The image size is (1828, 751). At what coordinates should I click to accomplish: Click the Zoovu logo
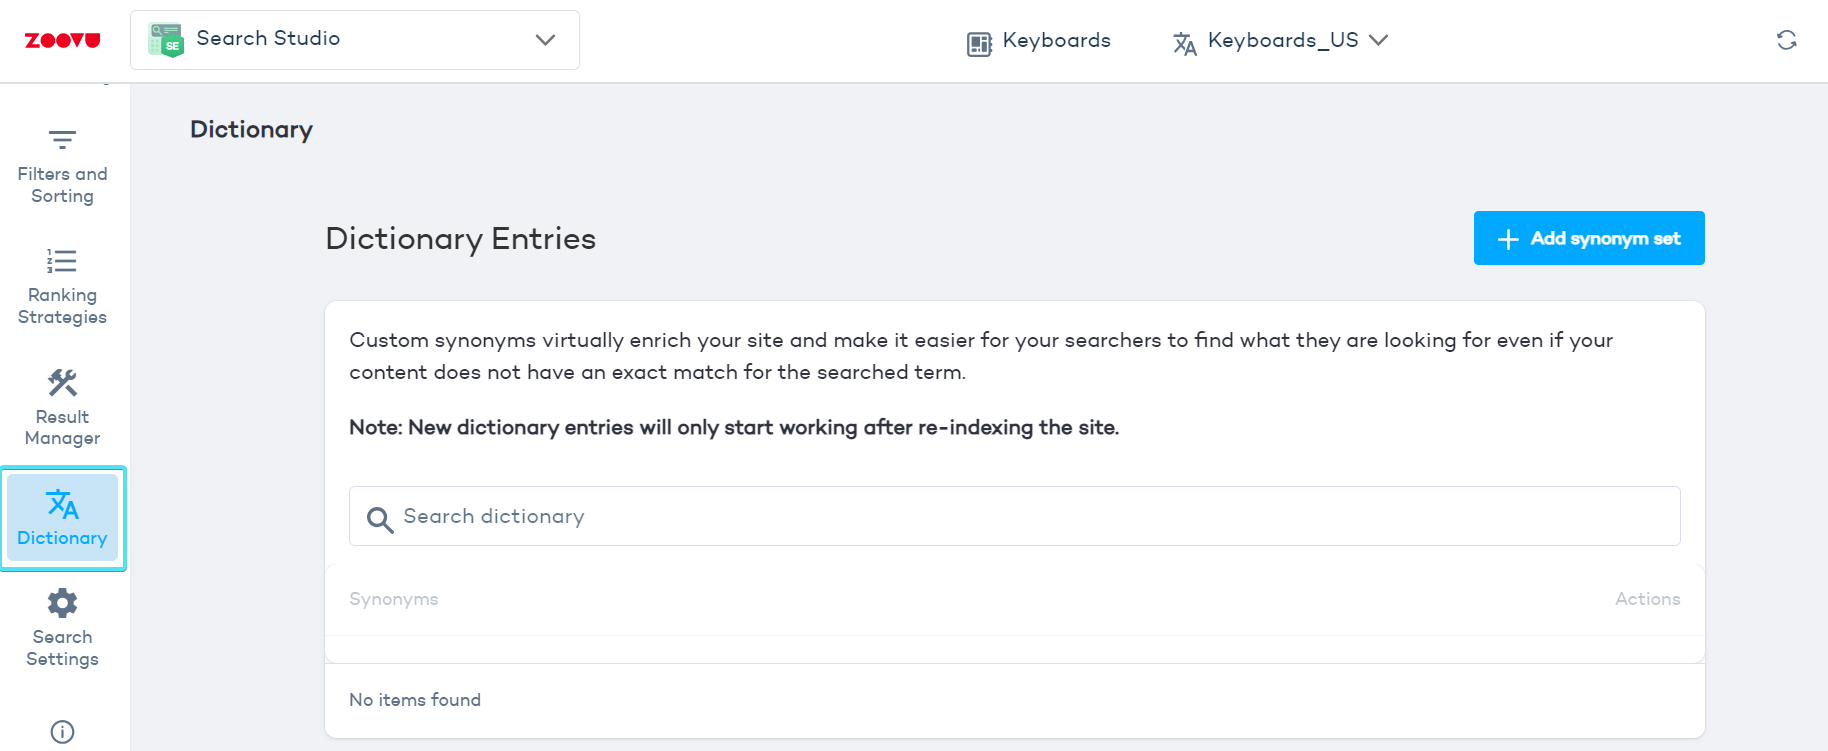62,40
